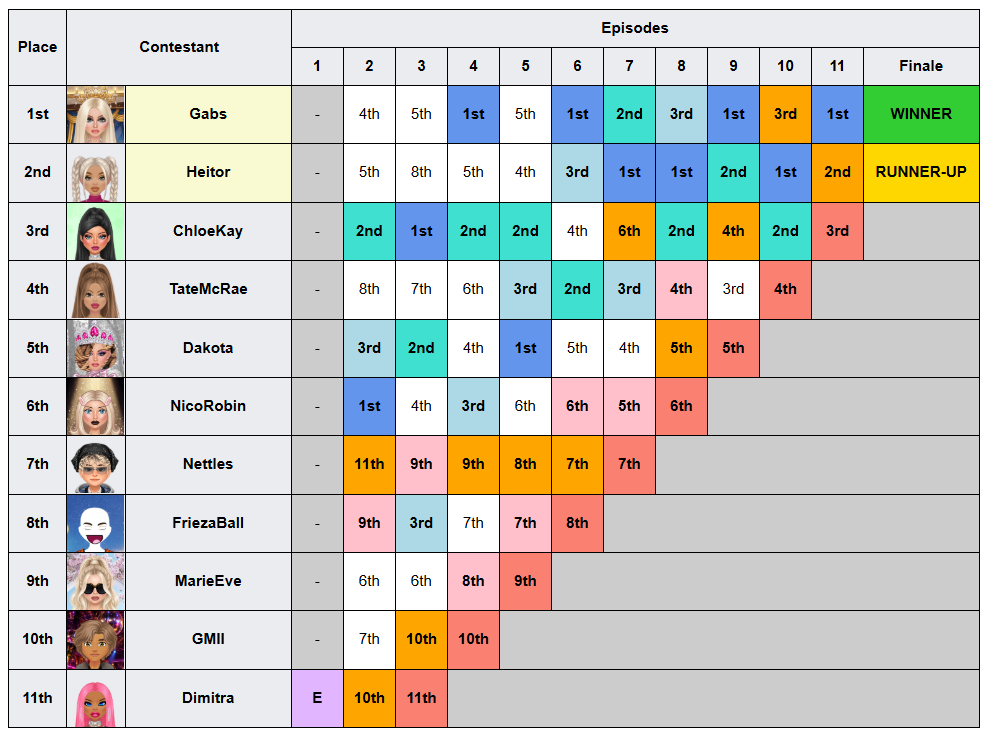Click the yellow RUNNER-UP cell
This screenshot has width=987, height=736.
(921, 173)
